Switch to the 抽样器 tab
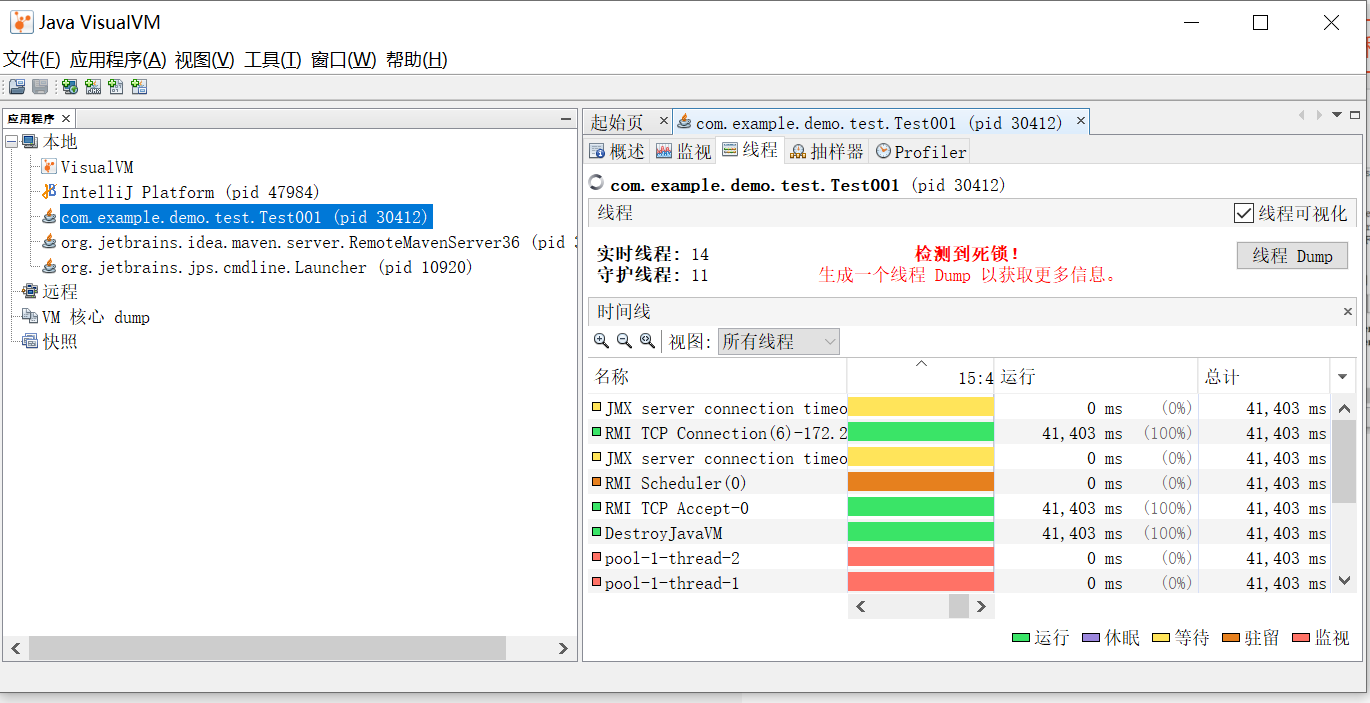Screen dimensions: 1370x703 click(827, 151)
